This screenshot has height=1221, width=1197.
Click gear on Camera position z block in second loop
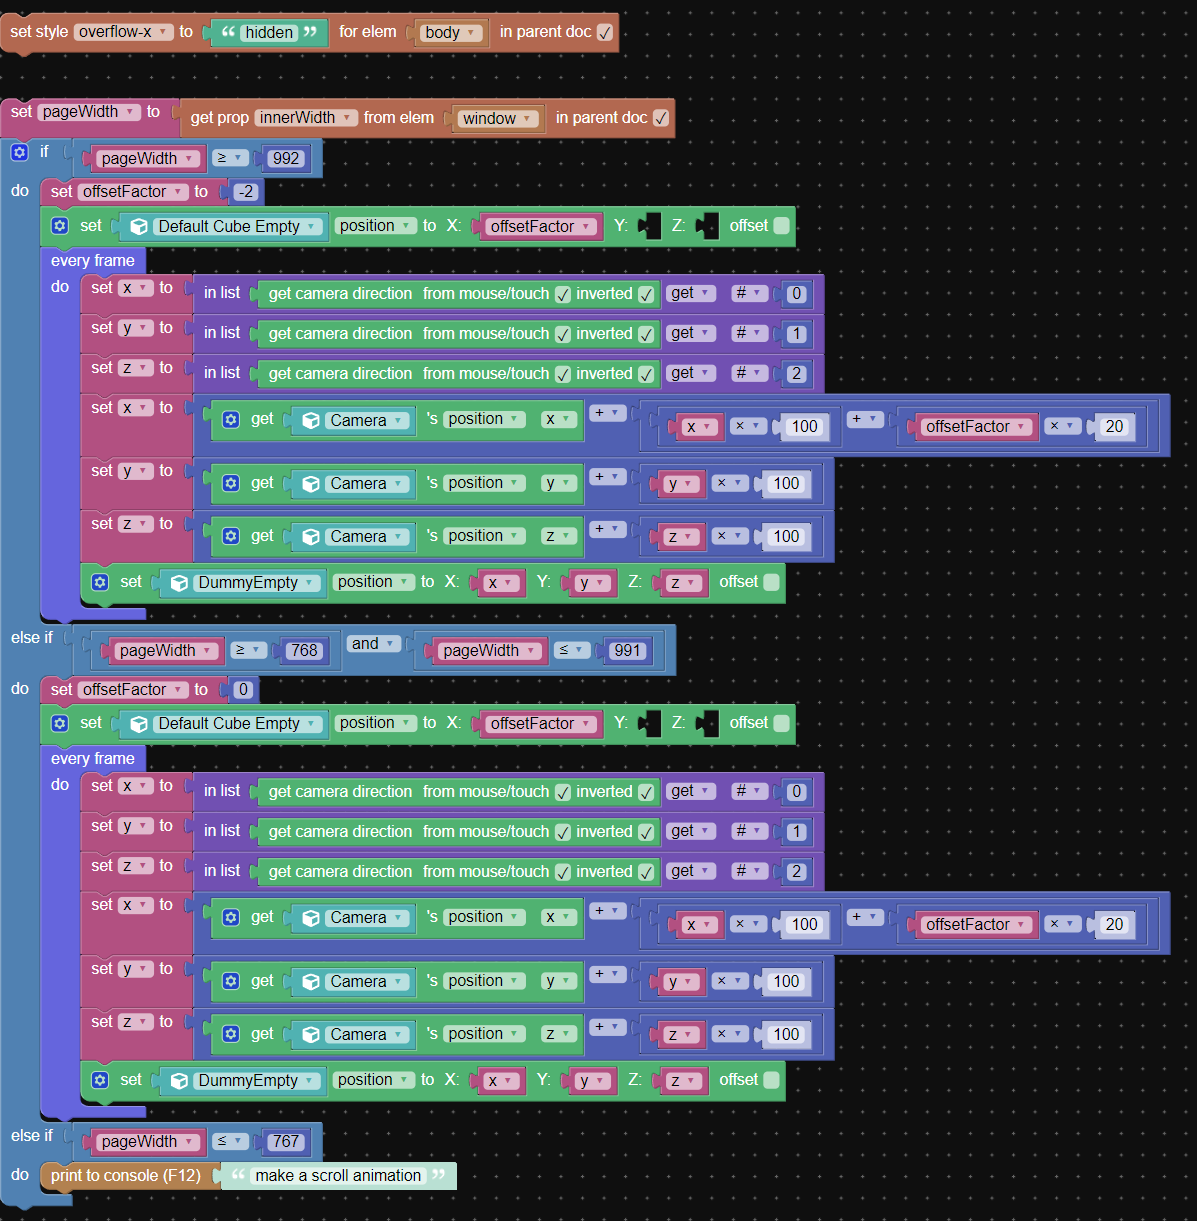coord(231,1034)
